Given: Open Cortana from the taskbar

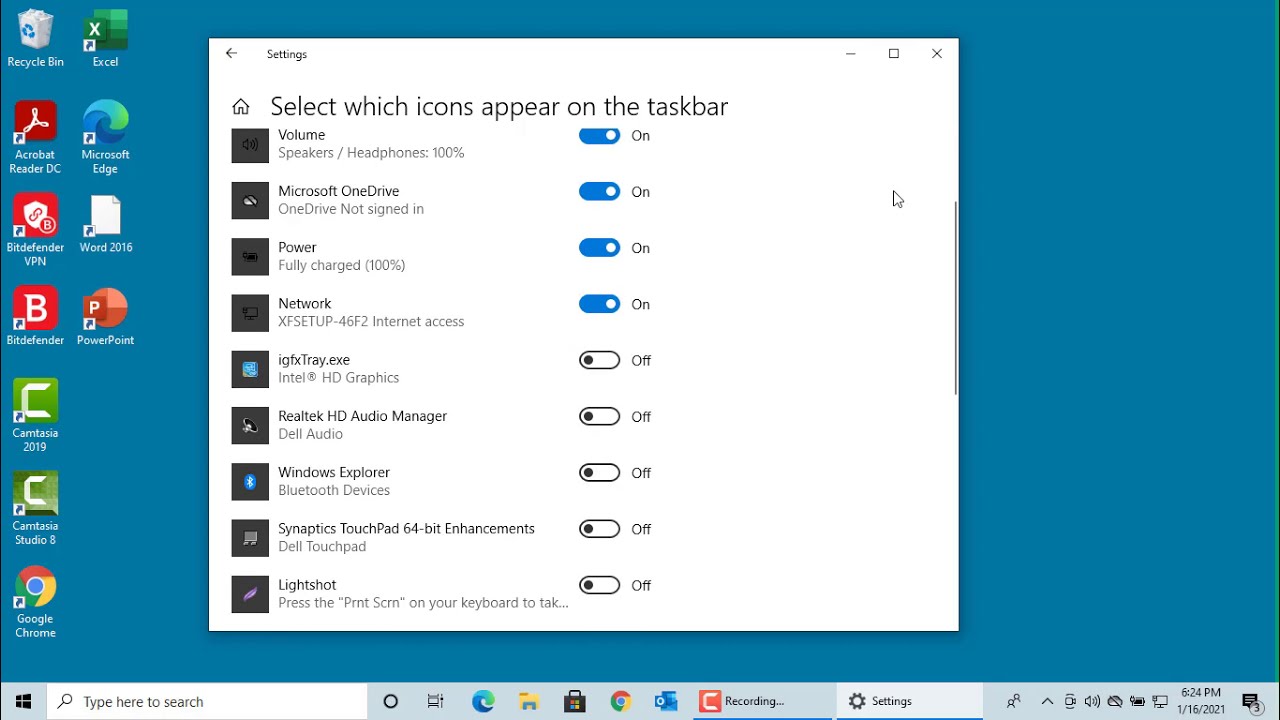Looking at the screenshot, I should point(391,702).
